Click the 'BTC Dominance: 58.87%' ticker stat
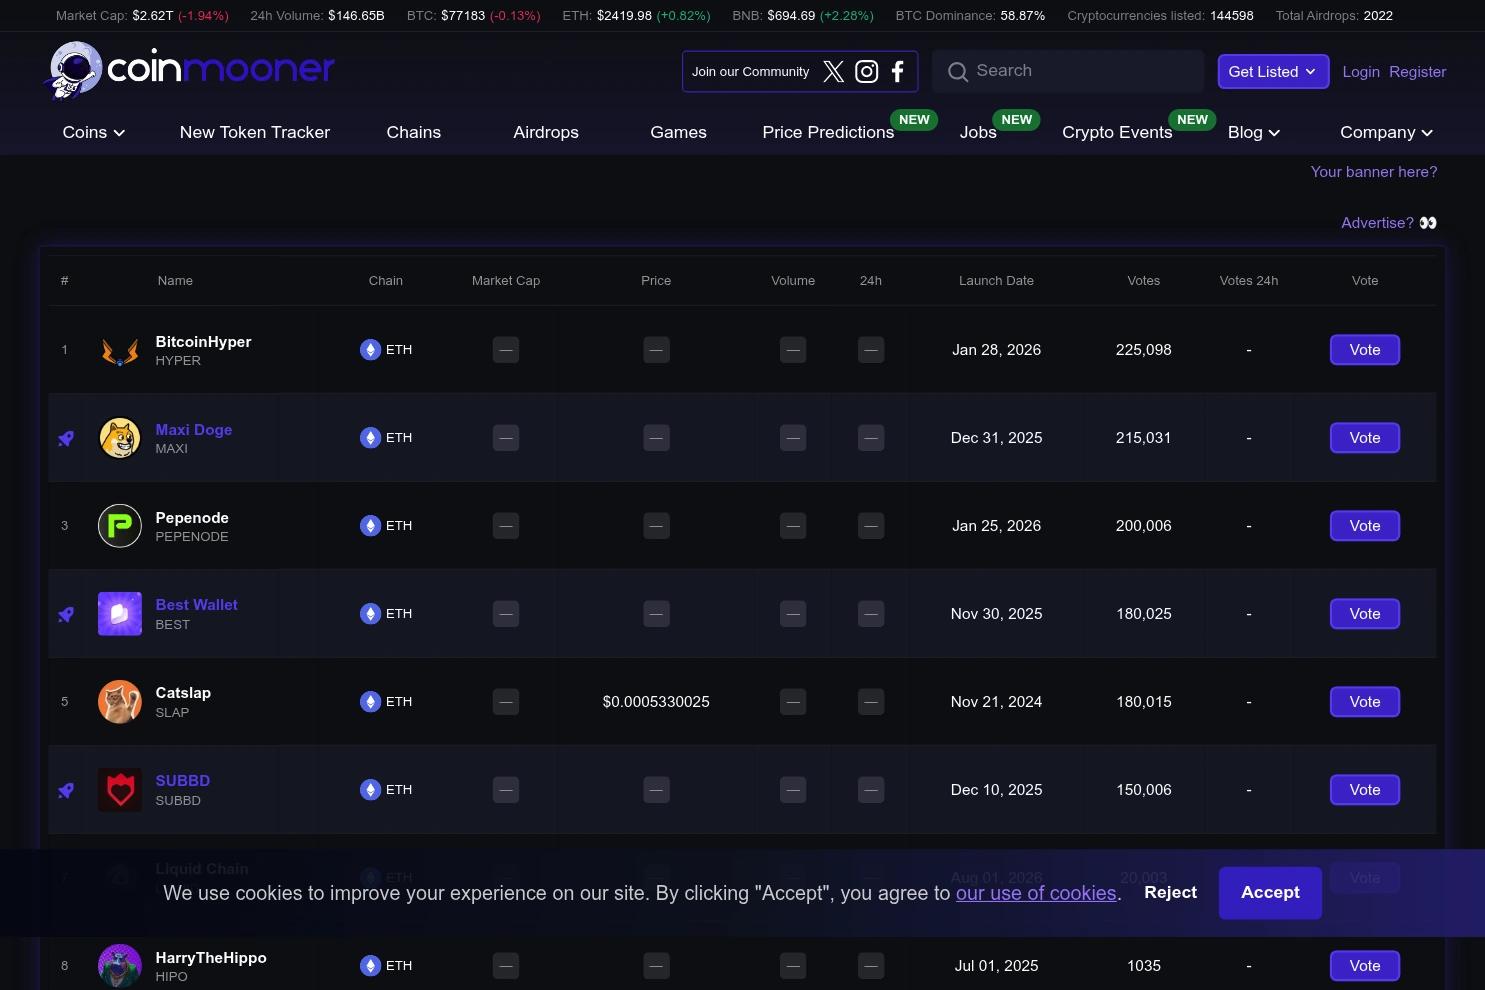The image size is (1485, 990). click(x=970, y=16)
